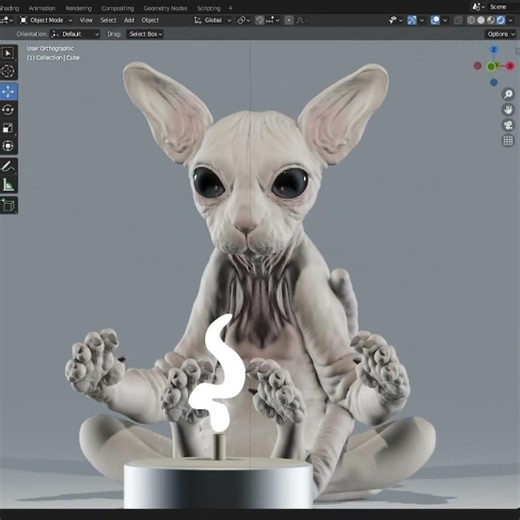Switch to the Scripting workspace tab

coord(208,8)
